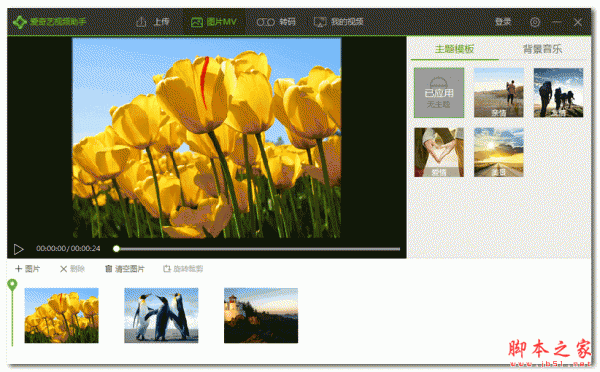Choose the hikers with backpacks template
The image size is (600, 372).
[x=558, y=93]
